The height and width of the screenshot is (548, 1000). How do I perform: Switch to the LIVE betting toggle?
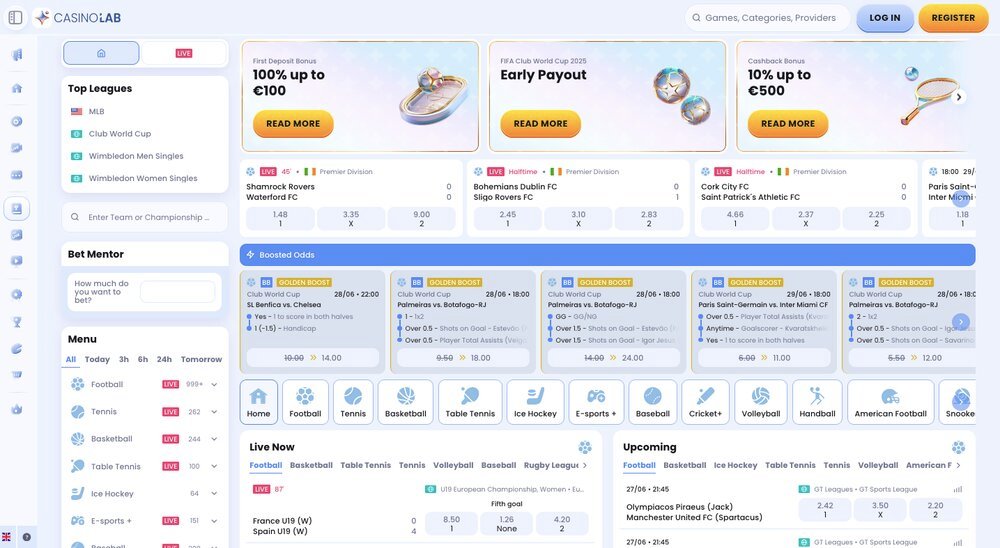click(184, 53)
